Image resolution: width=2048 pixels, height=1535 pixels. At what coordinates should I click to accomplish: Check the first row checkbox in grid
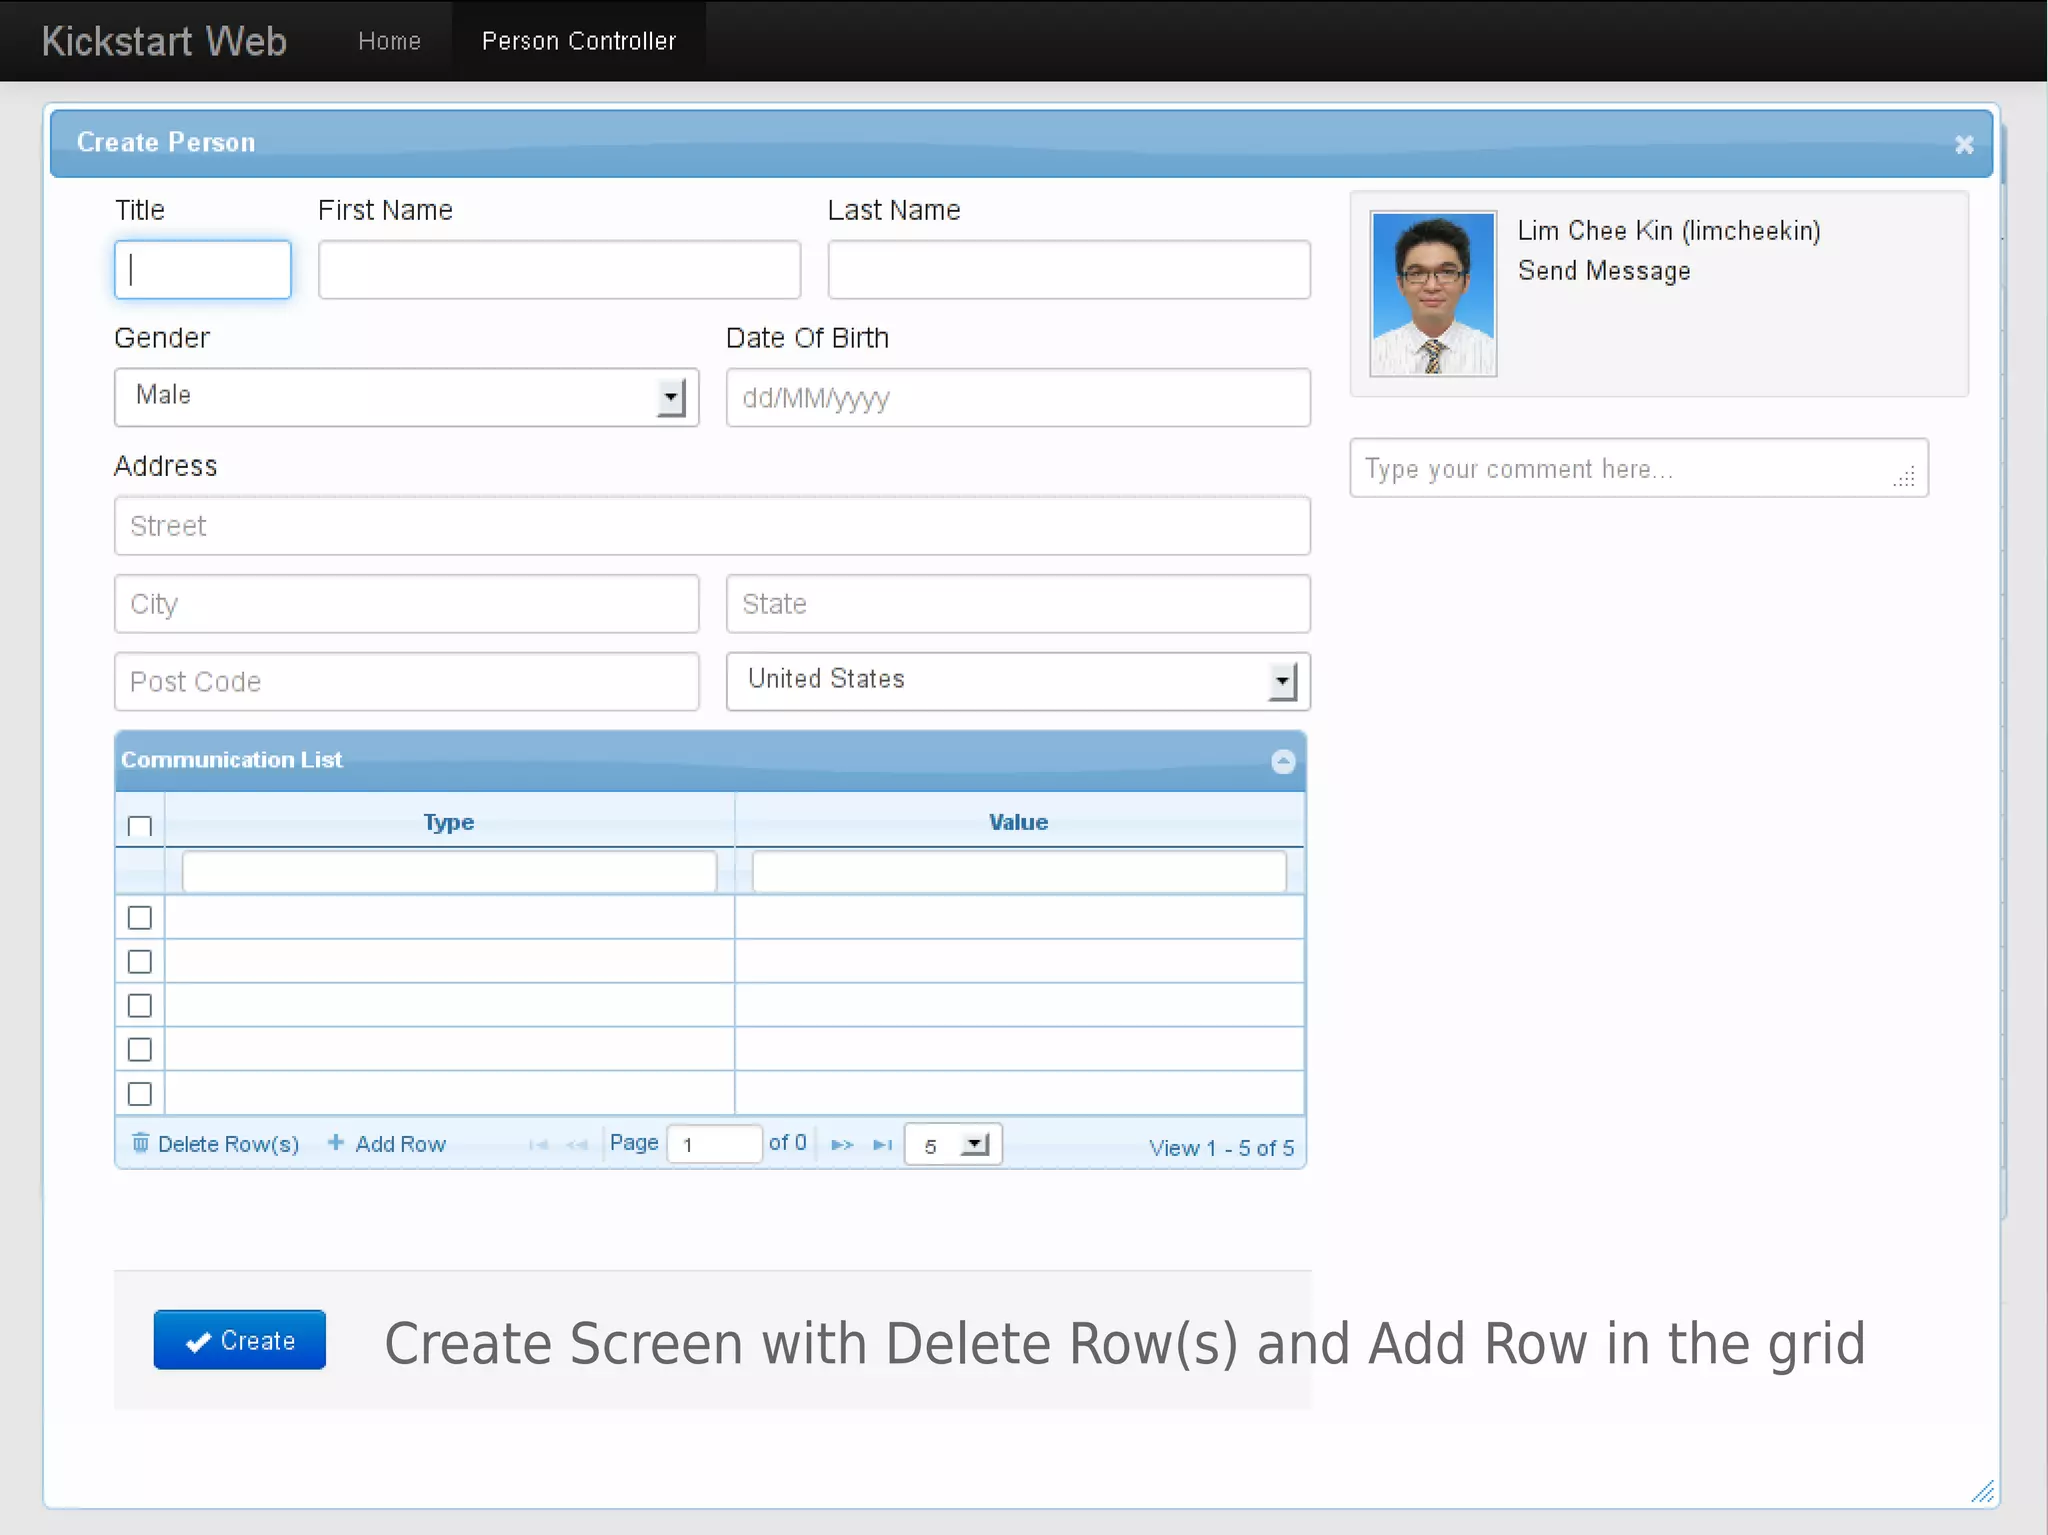click(x=140, y=917)
